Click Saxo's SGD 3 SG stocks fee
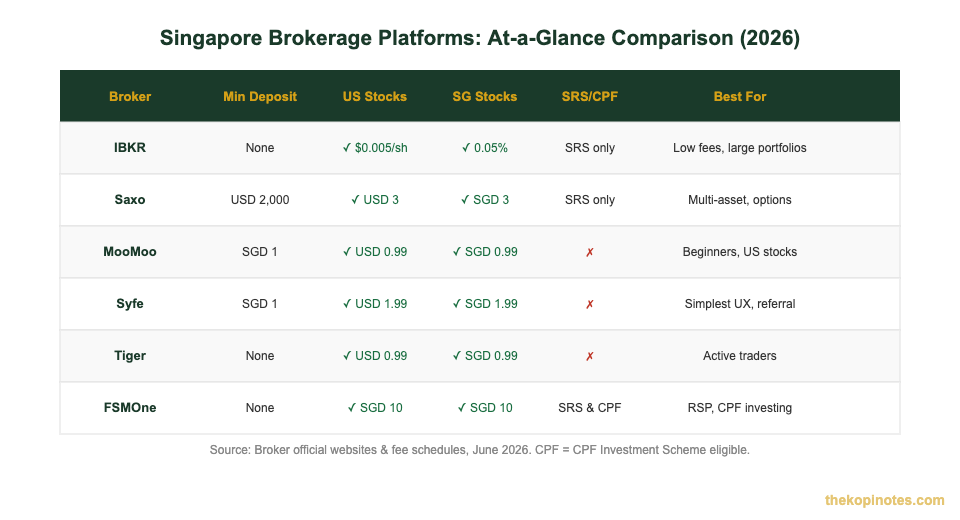This screenshot has width=960, height=520. pyautogui.click(x=484, y=200)
